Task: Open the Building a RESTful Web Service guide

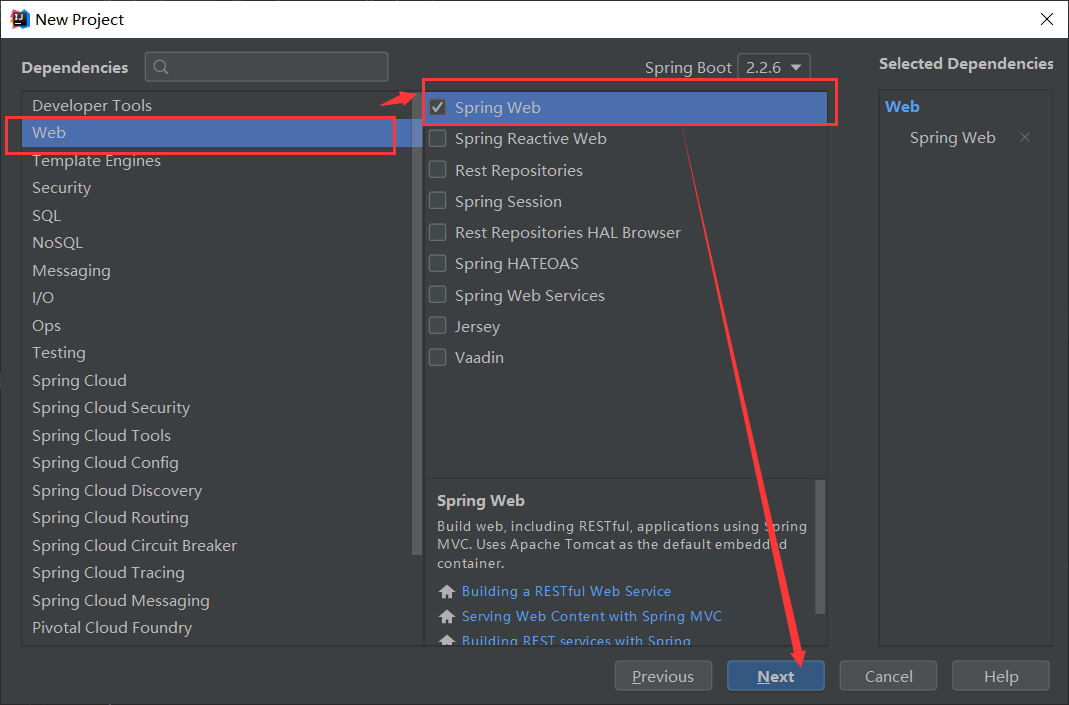Action: [x=566, y=591]
